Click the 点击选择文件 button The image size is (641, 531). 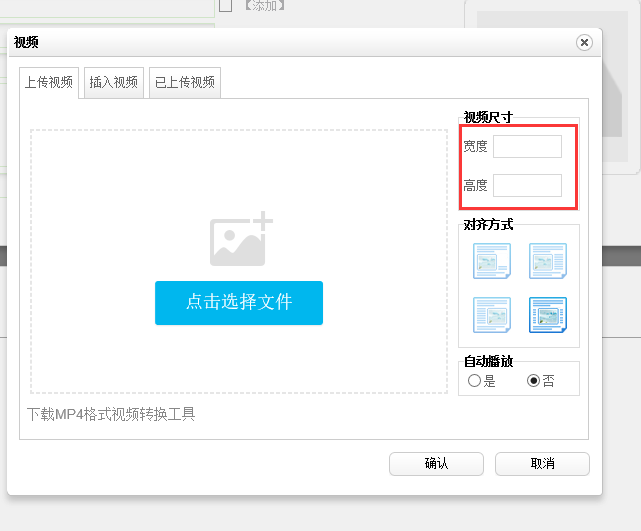pyautogui.click(x=239, y=303)
